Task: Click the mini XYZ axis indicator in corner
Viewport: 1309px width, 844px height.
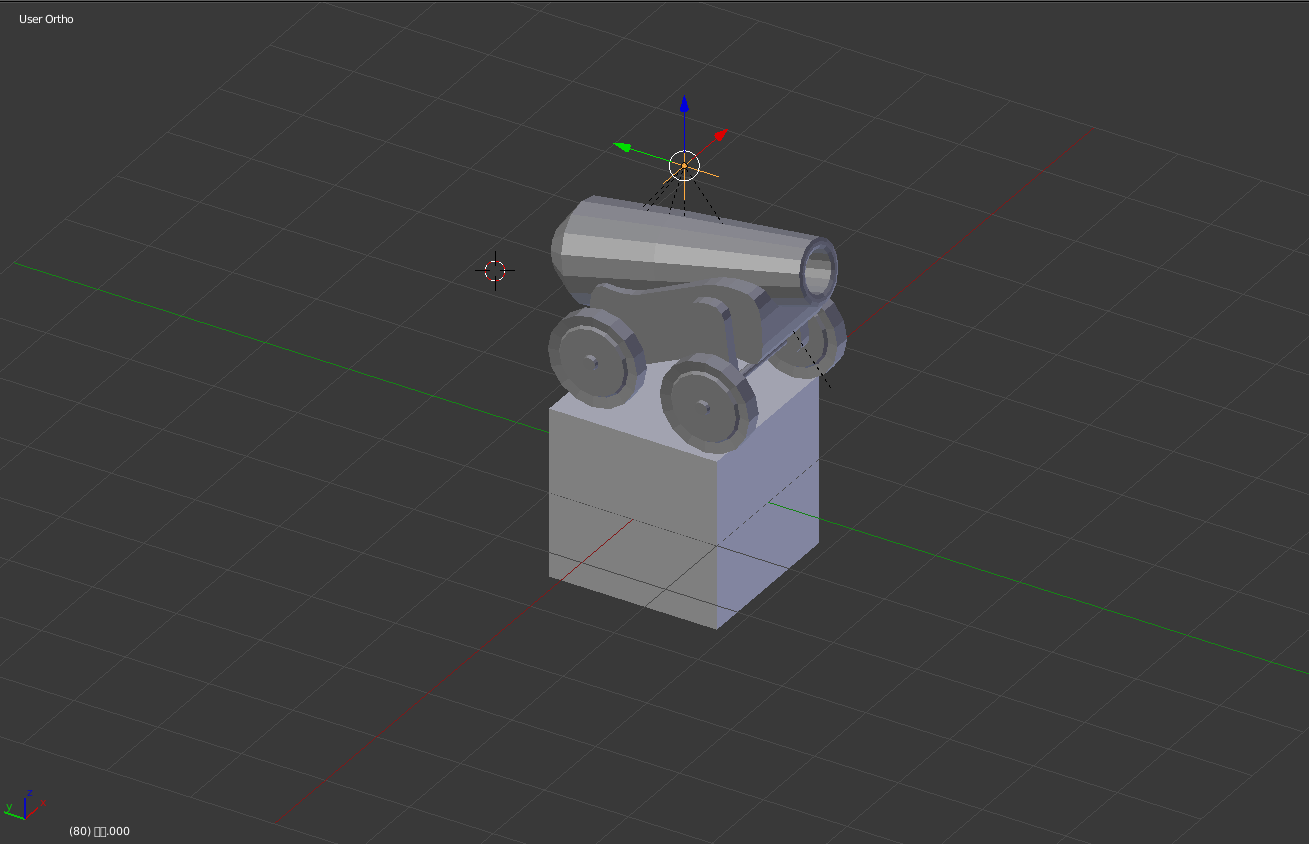Action: coord(24,806)
